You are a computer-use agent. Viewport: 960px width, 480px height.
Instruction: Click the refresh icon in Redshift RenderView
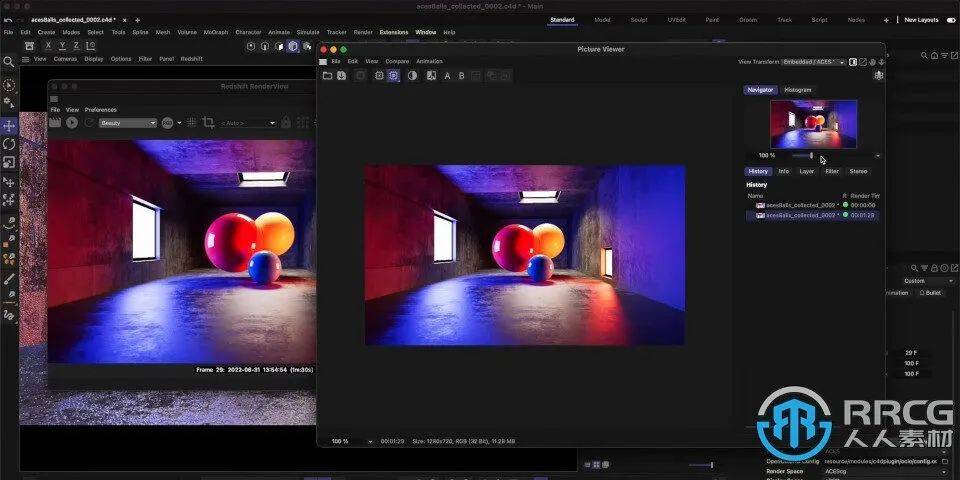pos(89,122)
